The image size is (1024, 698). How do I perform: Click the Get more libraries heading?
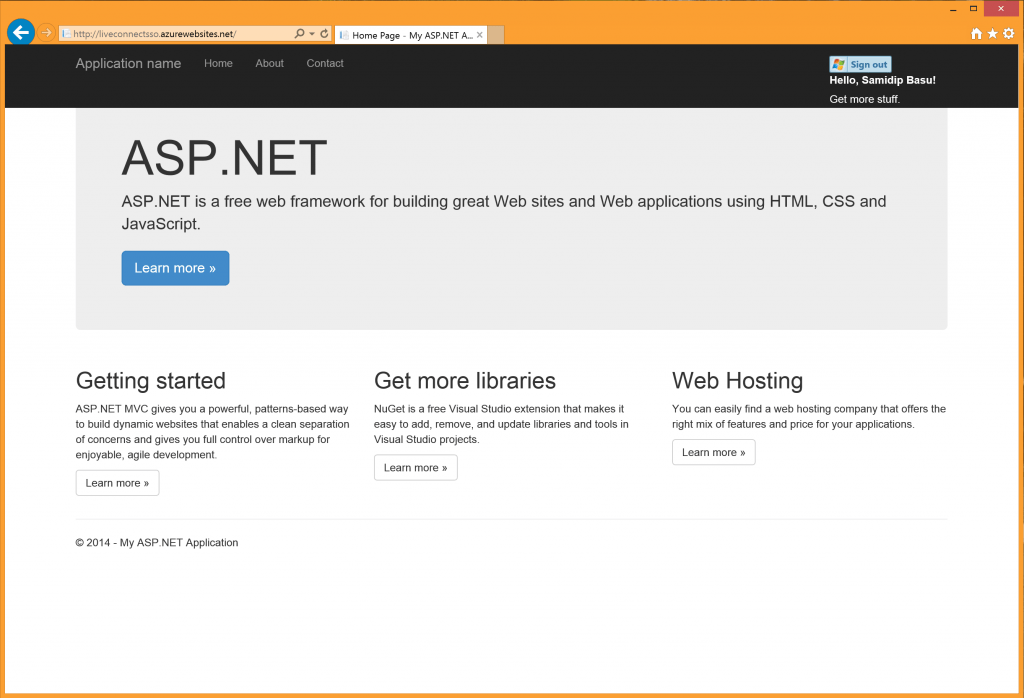pyautogui.click(x=465, y=381)
